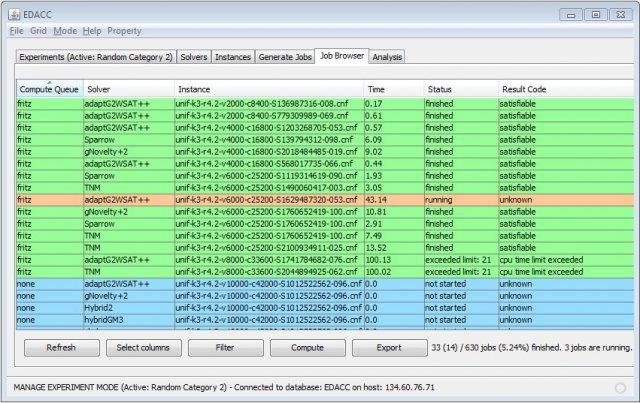Click the Export button
Screen dimensions: 640x403
coord(390,348)
